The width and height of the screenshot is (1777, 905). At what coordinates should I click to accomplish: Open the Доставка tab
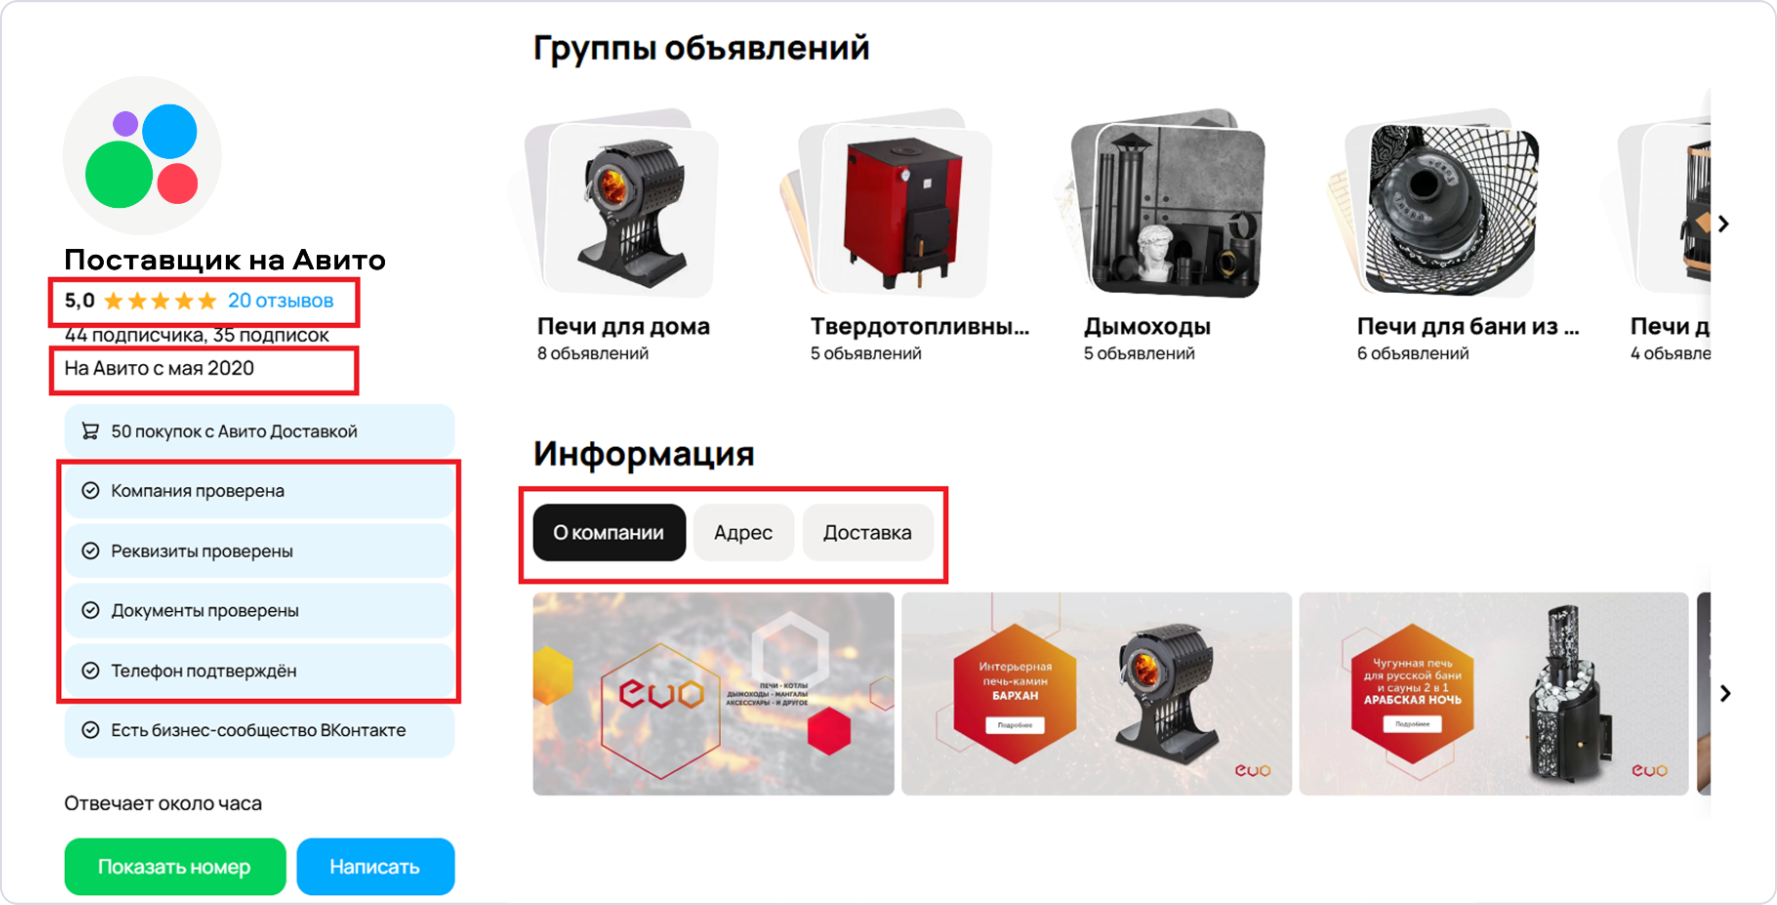[867, 532]
